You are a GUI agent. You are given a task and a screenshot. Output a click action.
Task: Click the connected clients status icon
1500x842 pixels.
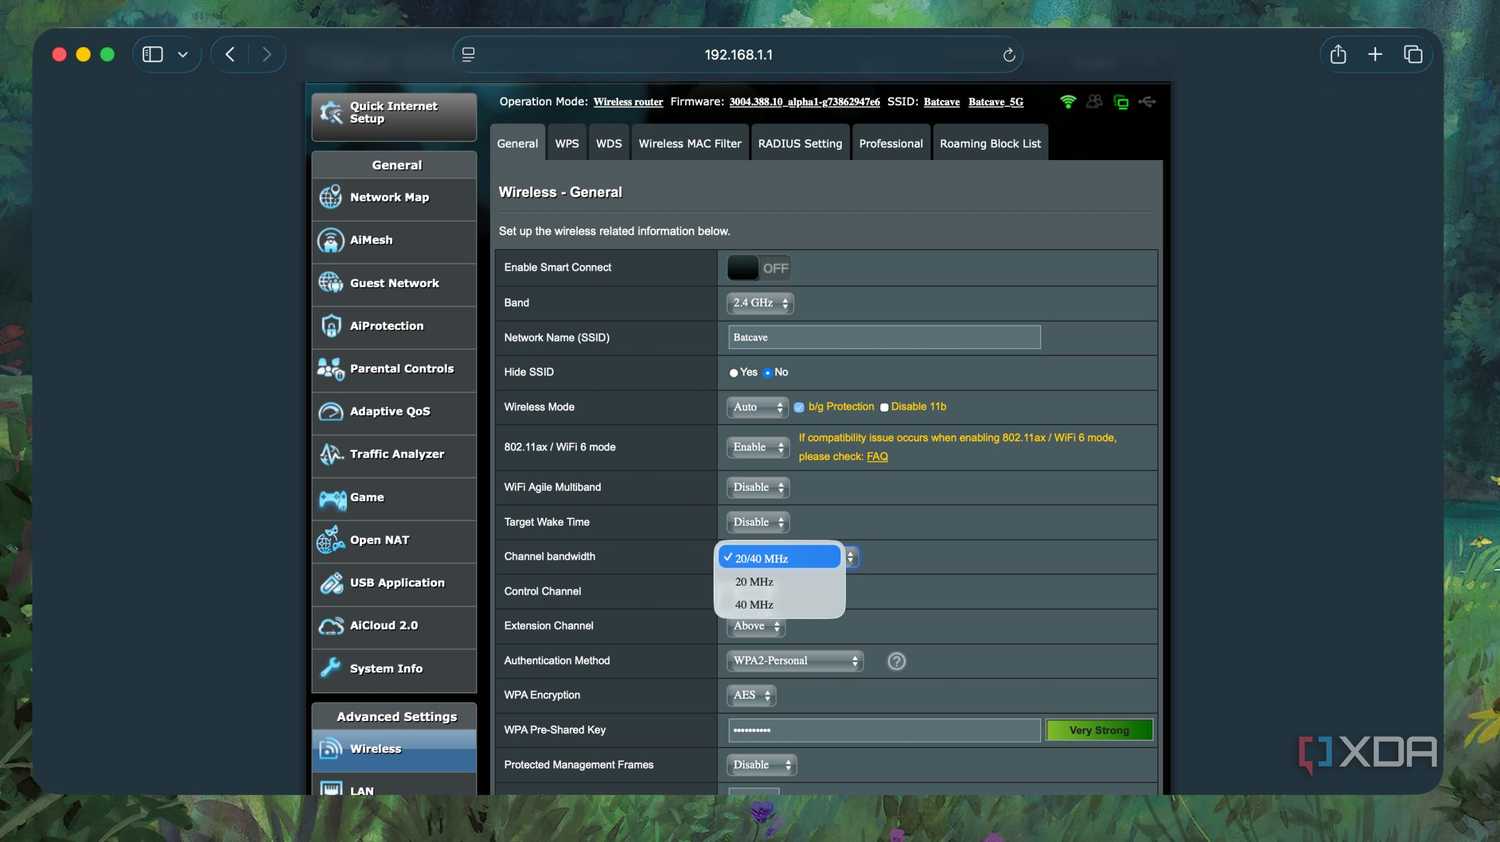click(x=1095, y=102)
